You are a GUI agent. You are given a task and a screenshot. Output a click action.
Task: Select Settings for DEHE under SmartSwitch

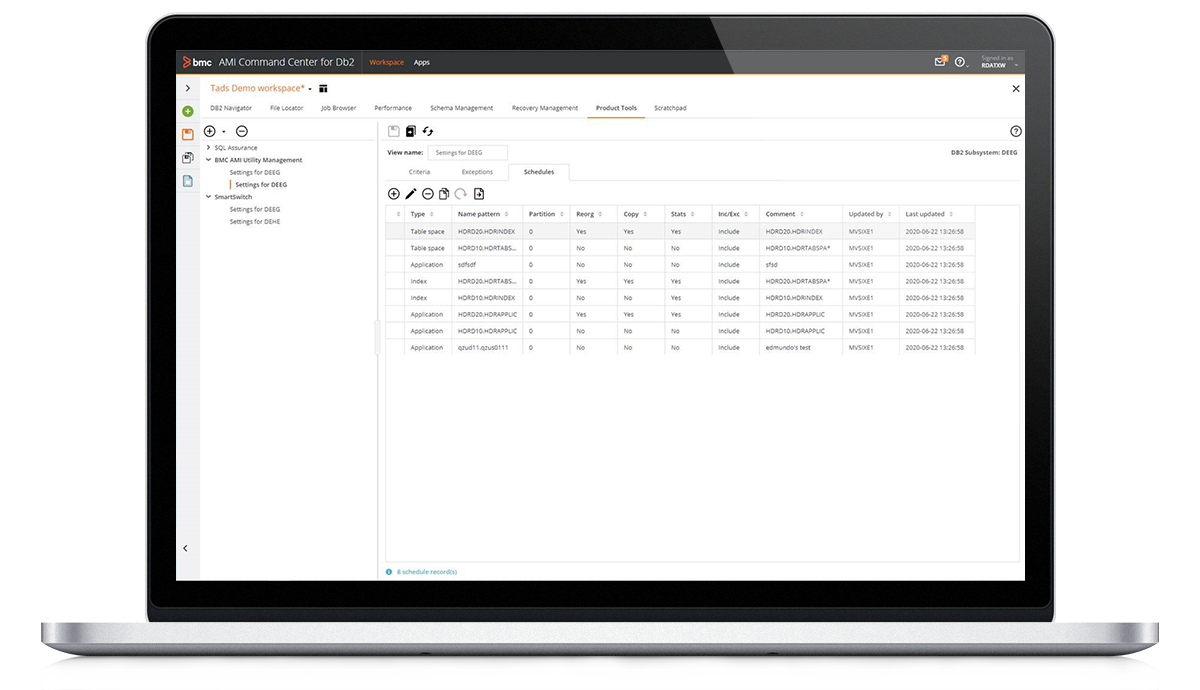click(x=254, y=221)
